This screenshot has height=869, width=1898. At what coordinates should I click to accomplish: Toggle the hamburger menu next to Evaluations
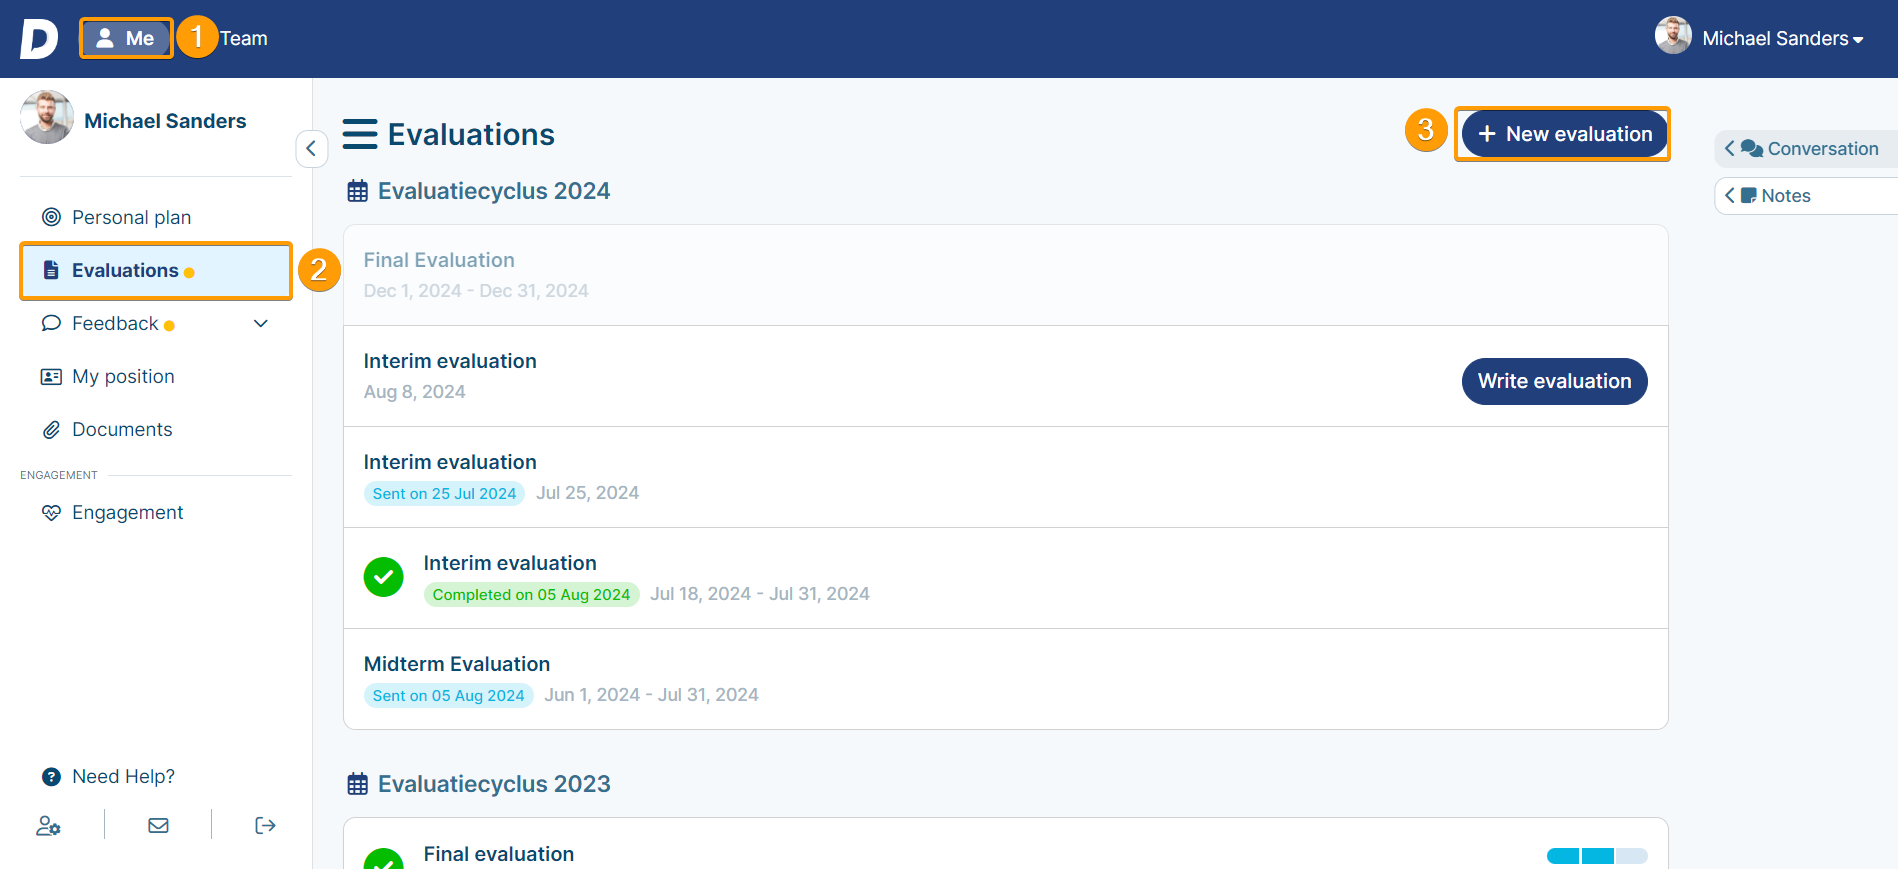click(x=360, y=134)
